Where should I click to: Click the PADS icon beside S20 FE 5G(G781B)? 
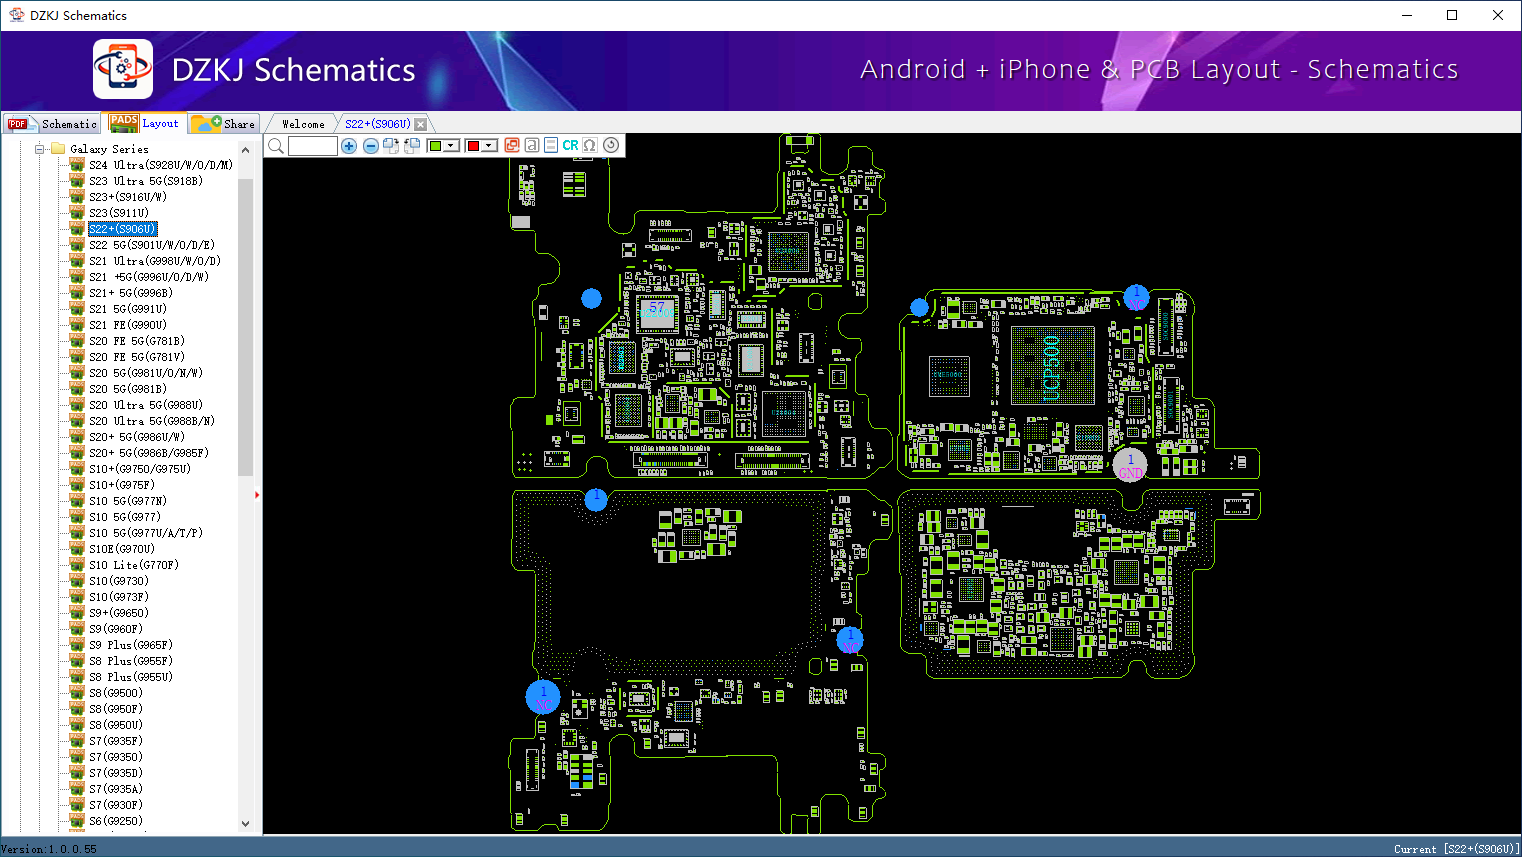[x=77, y=341]
